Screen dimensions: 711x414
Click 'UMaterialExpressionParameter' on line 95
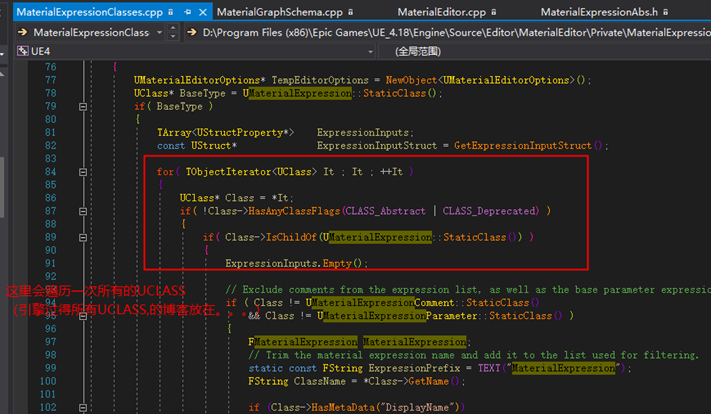[x=397, y=316]
